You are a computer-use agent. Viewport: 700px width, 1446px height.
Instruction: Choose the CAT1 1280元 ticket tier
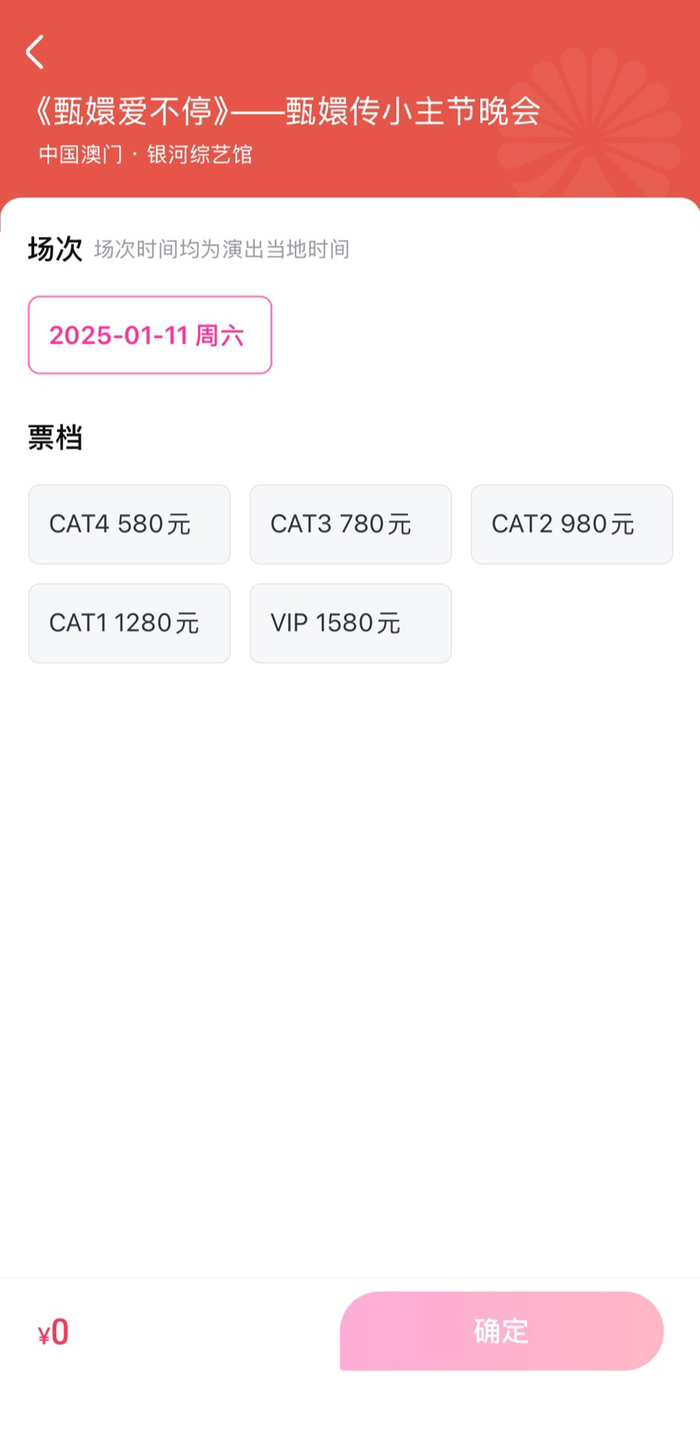pyautogui.click(x=129, y=623)
